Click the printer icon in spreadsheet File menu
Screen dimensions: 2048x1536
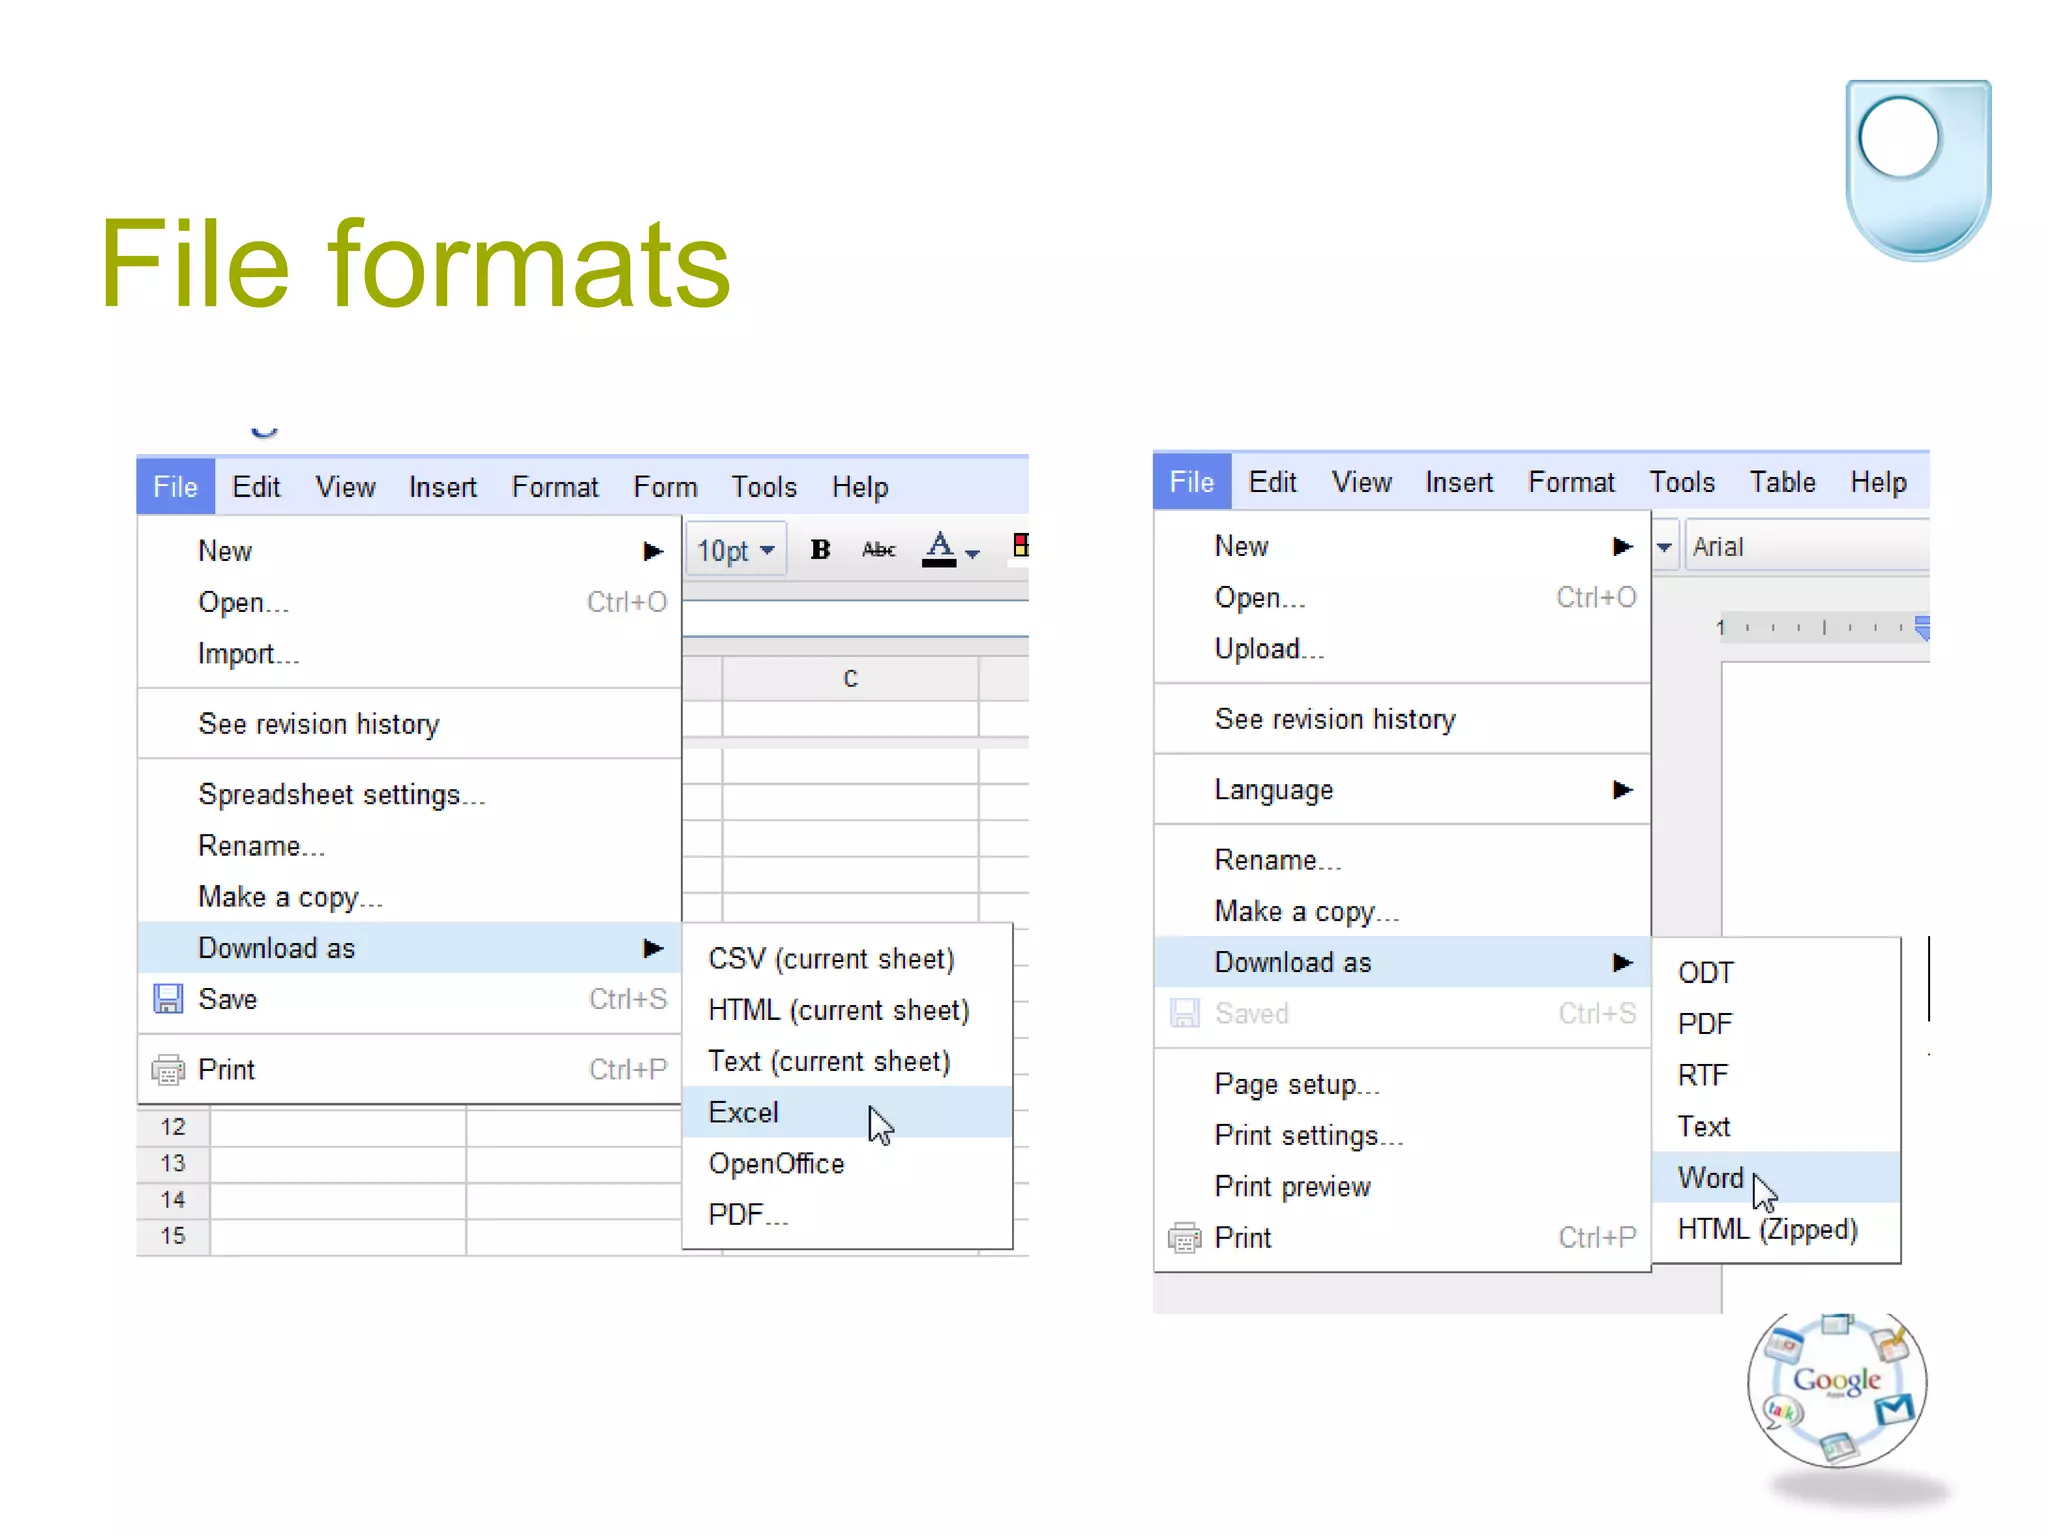tap(167, 1070)
